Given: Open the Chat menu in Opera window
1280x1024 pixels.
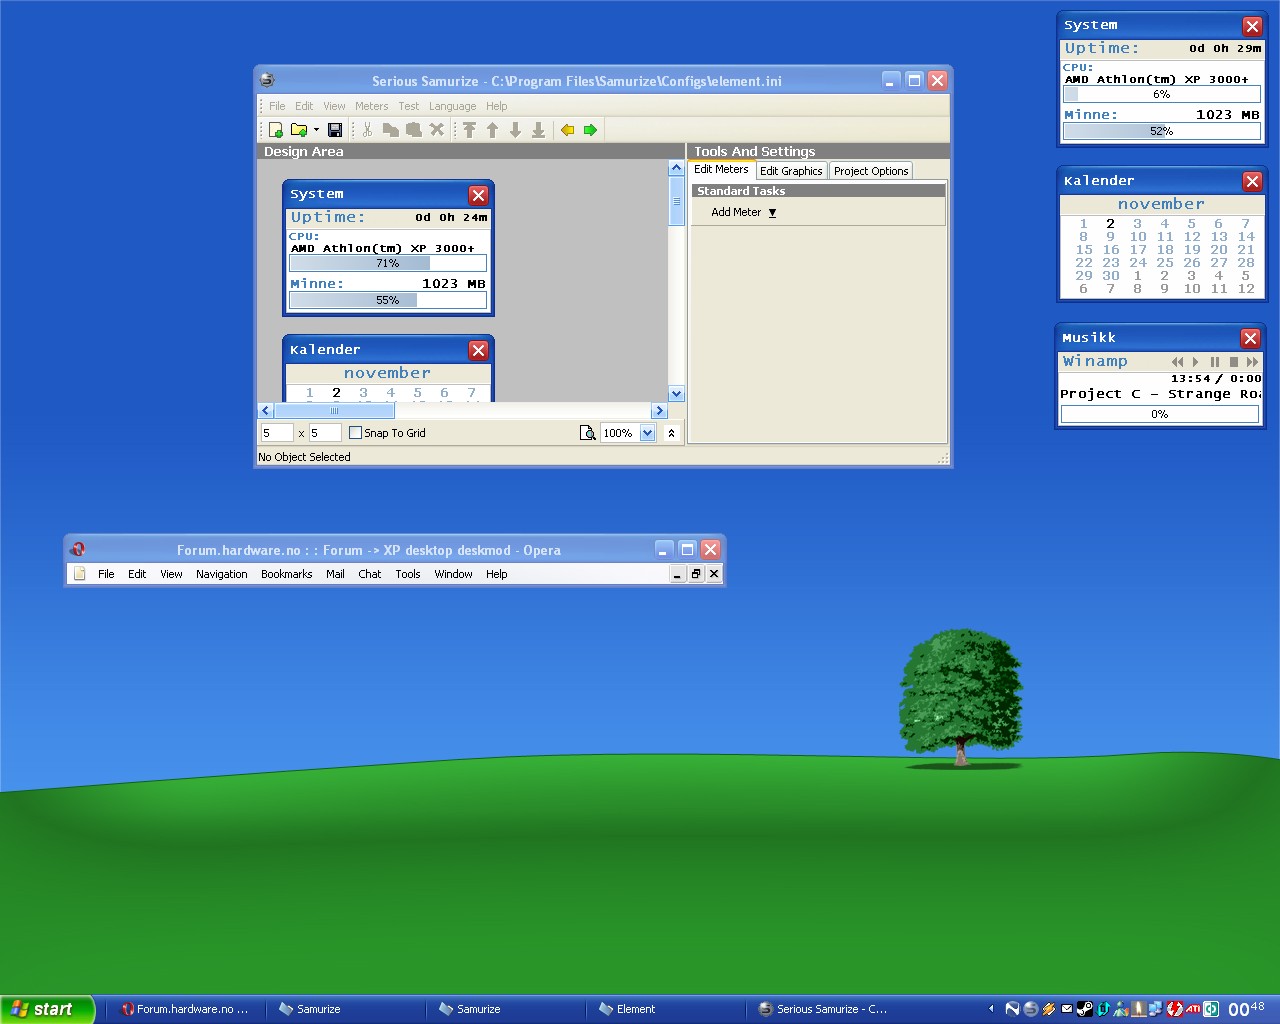Looking at the screenshot, I should point(370,574).
